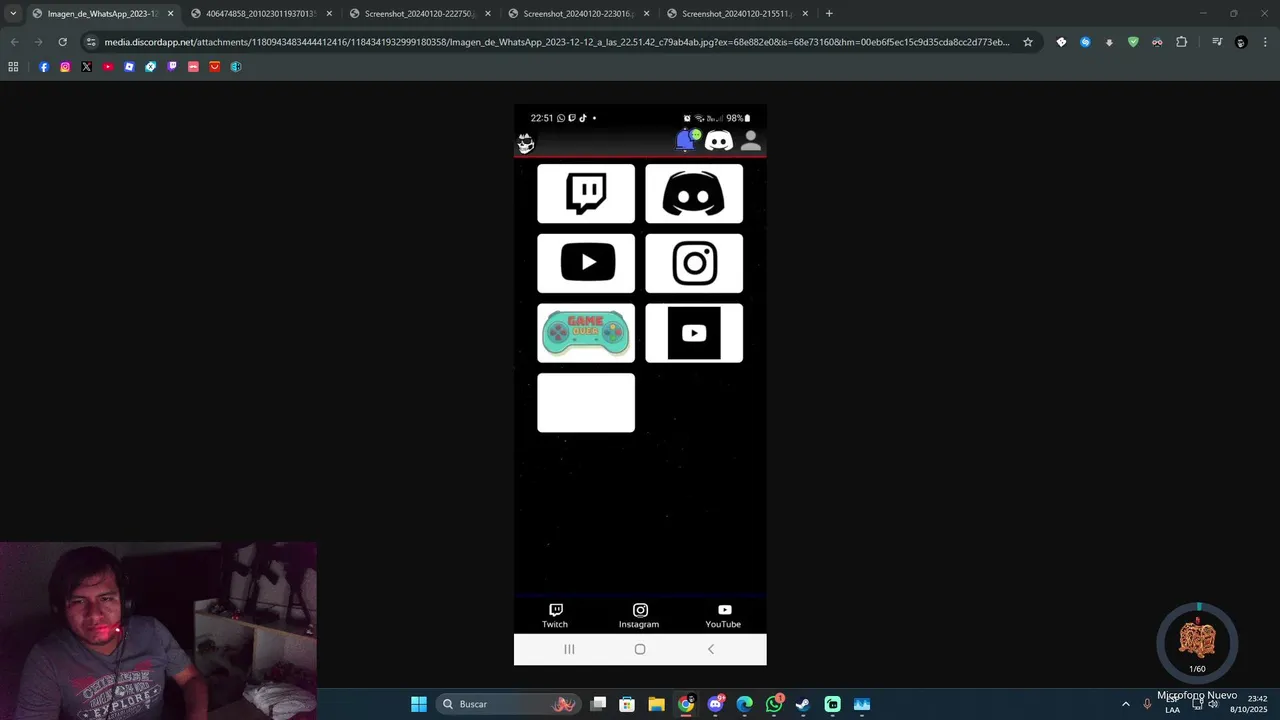The image size is (1280, 720).
Task: Open the Windows Start menu
Action: tap(419, 704)
